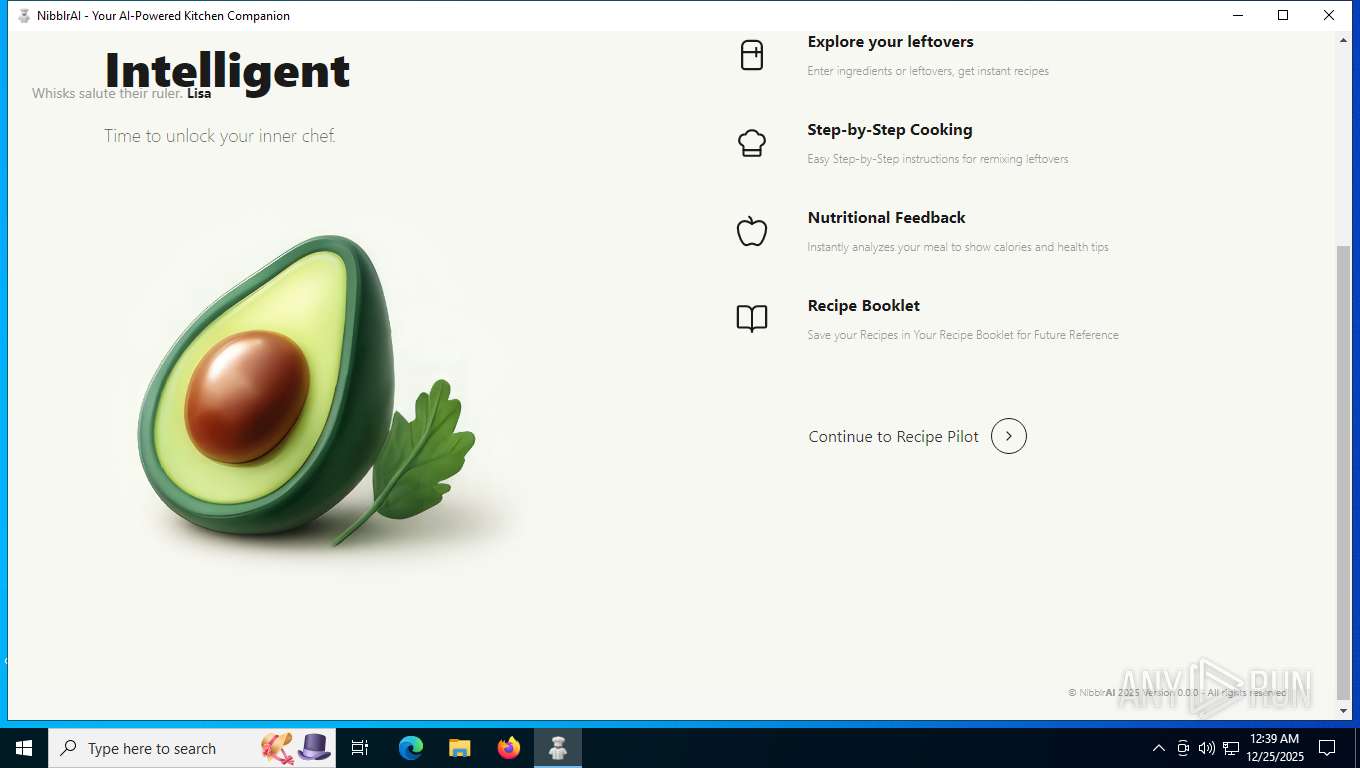Select the Step-by-Step Cooking heading
The width and height of the screenshot is (1360, 768).
890,130
